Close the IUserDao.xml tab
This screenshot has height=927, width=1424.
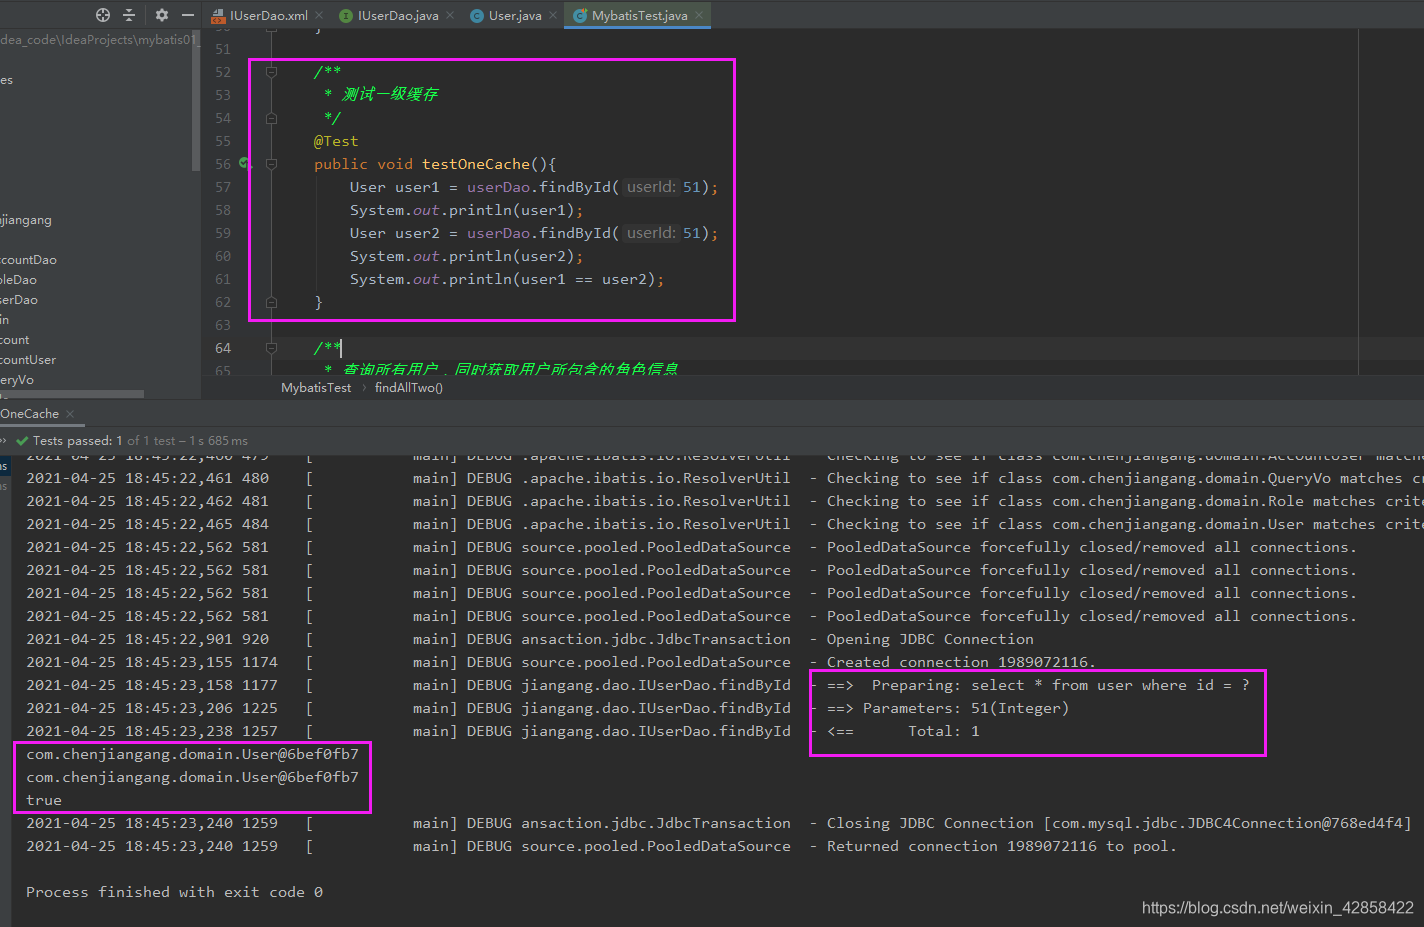pos(319,16)
